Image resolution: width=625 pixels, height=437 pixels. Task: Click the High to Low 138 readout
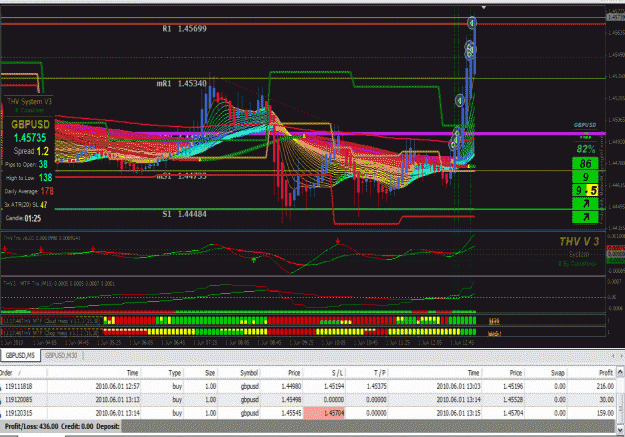29,178
